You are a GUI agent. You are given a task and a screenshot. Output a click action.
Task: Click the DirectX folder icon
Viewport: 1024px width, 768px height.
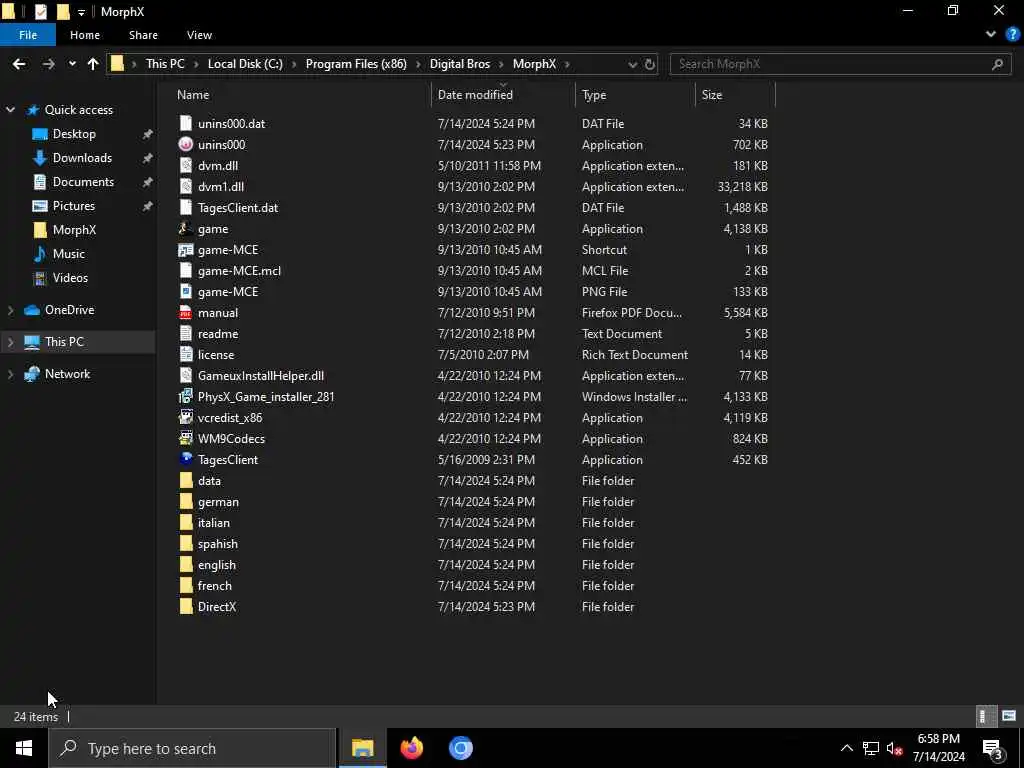coord(186,607)
